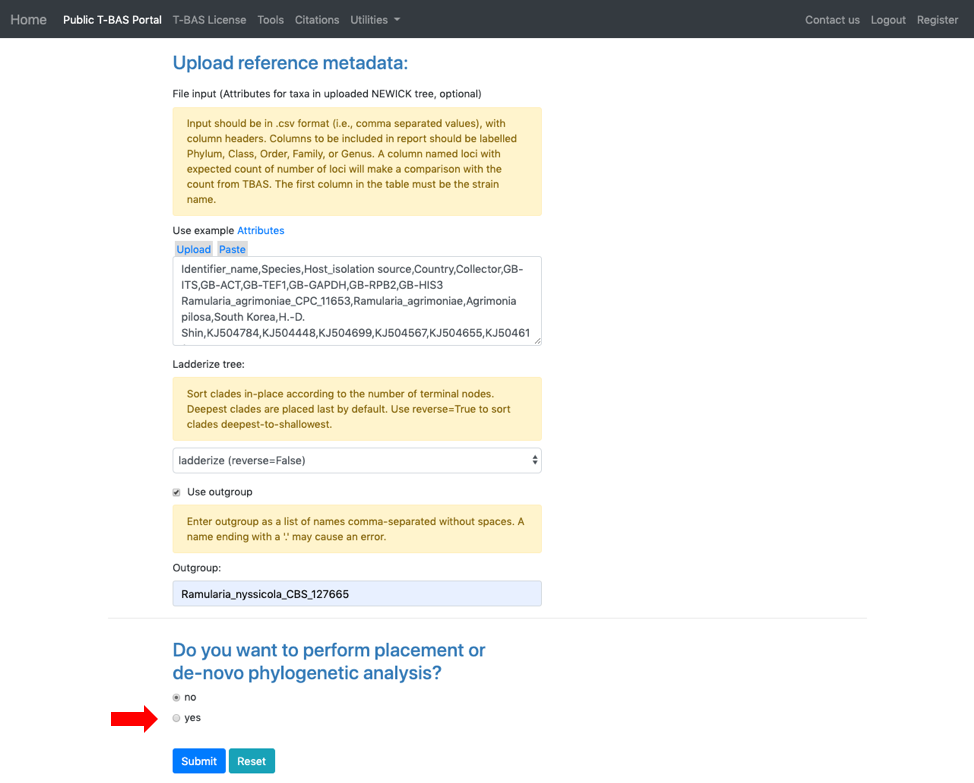Select the 'no' radio option
Image resolution: width=974 pixels, height=783 pixels.
176,697
